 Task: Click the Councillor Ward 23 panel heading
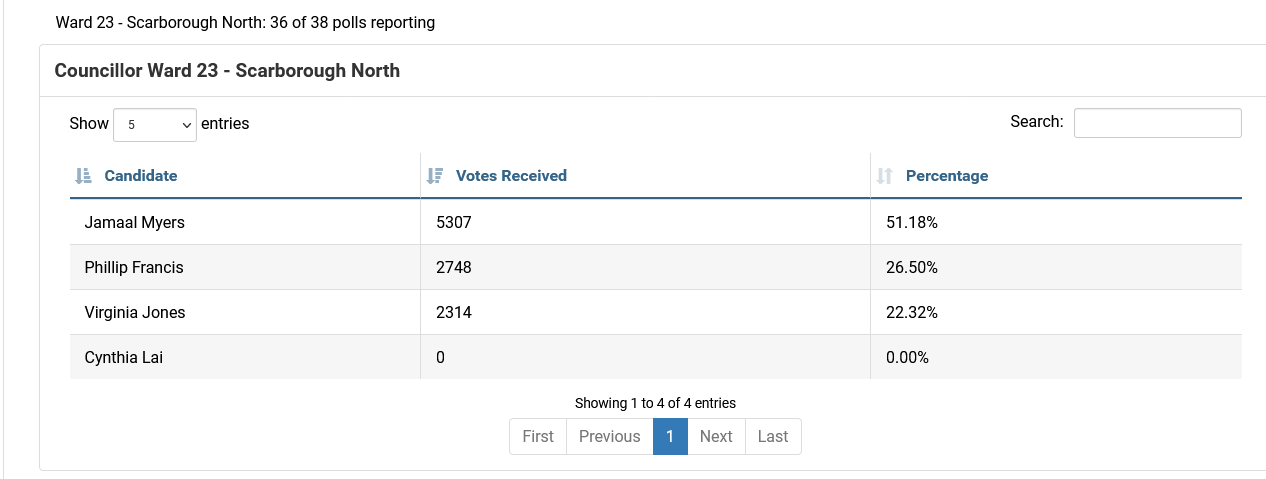click(x=227, y=71)
